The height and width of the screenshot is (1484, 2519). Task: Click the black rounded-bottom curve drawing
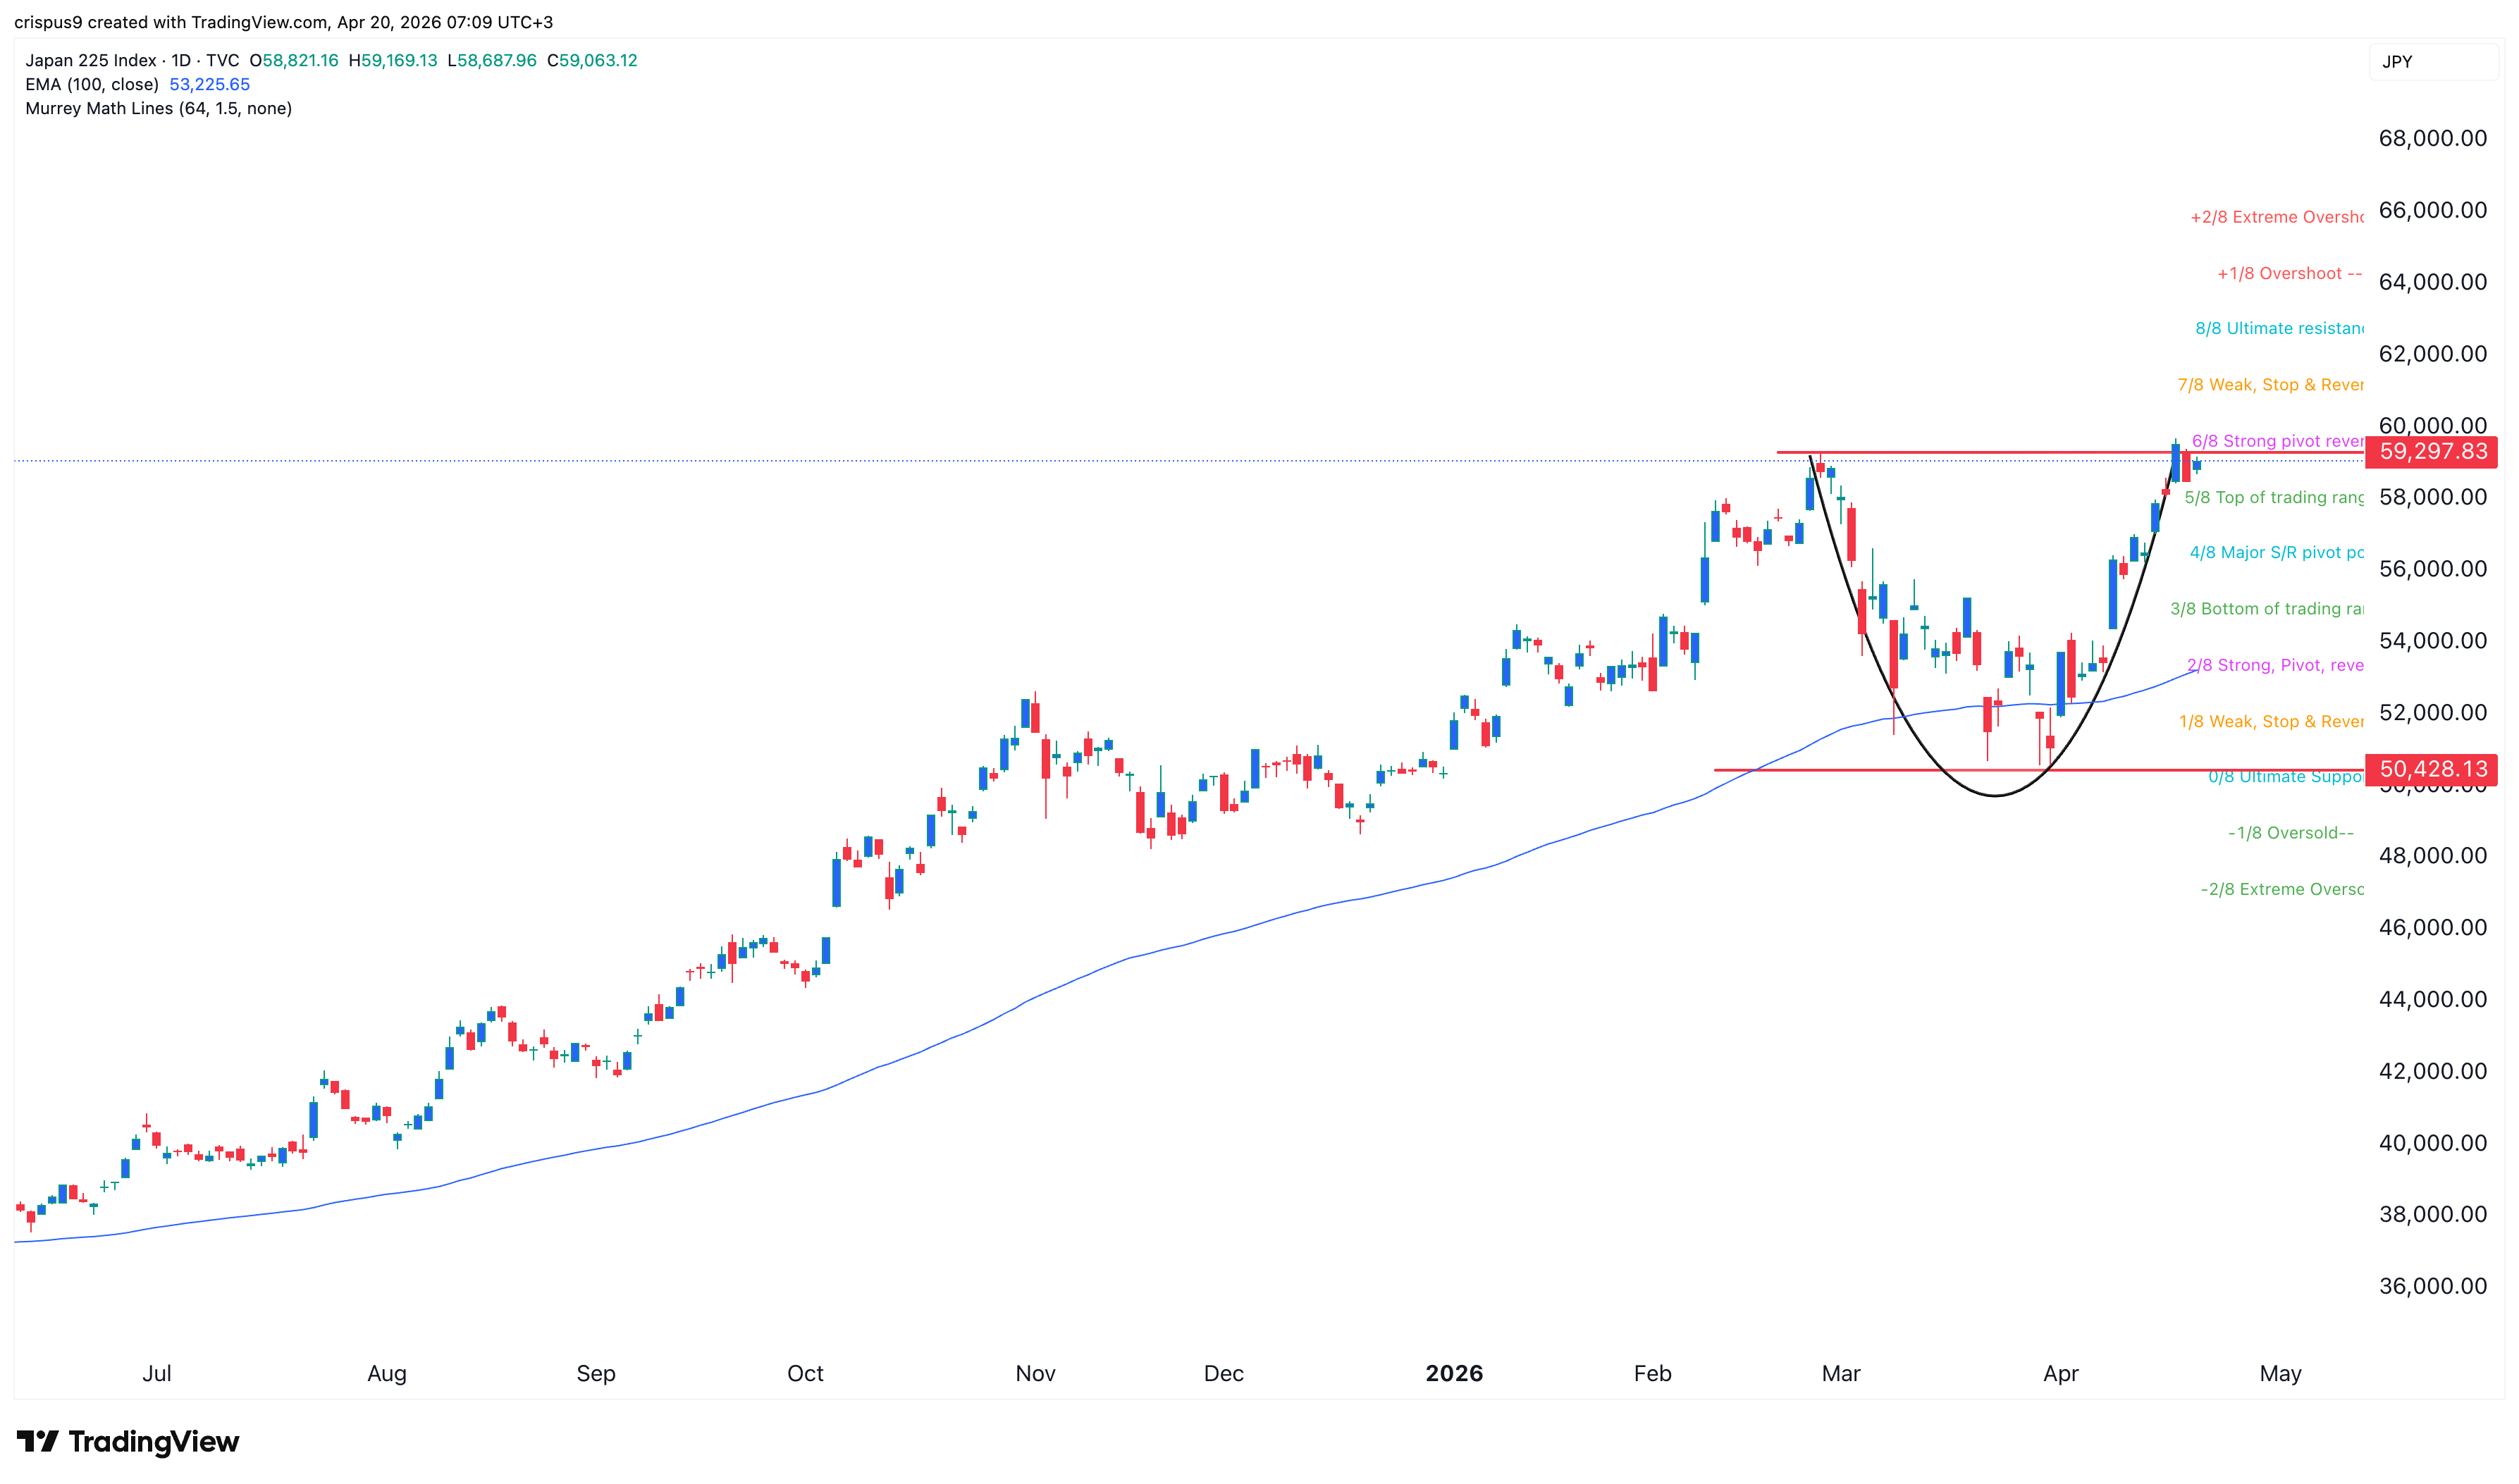click(1996, 795)
